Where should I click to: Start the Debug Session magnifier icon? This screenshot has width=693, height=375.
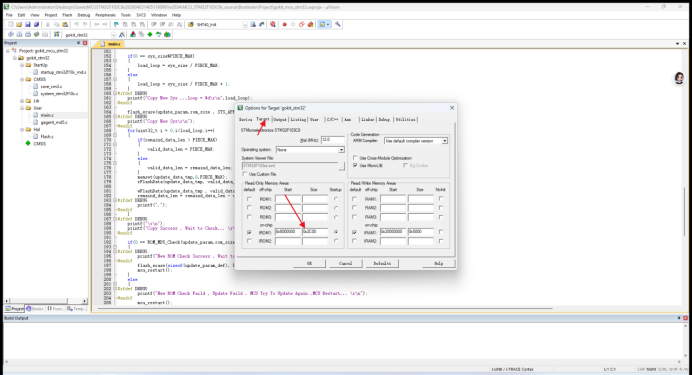click(x=273, y=24)
